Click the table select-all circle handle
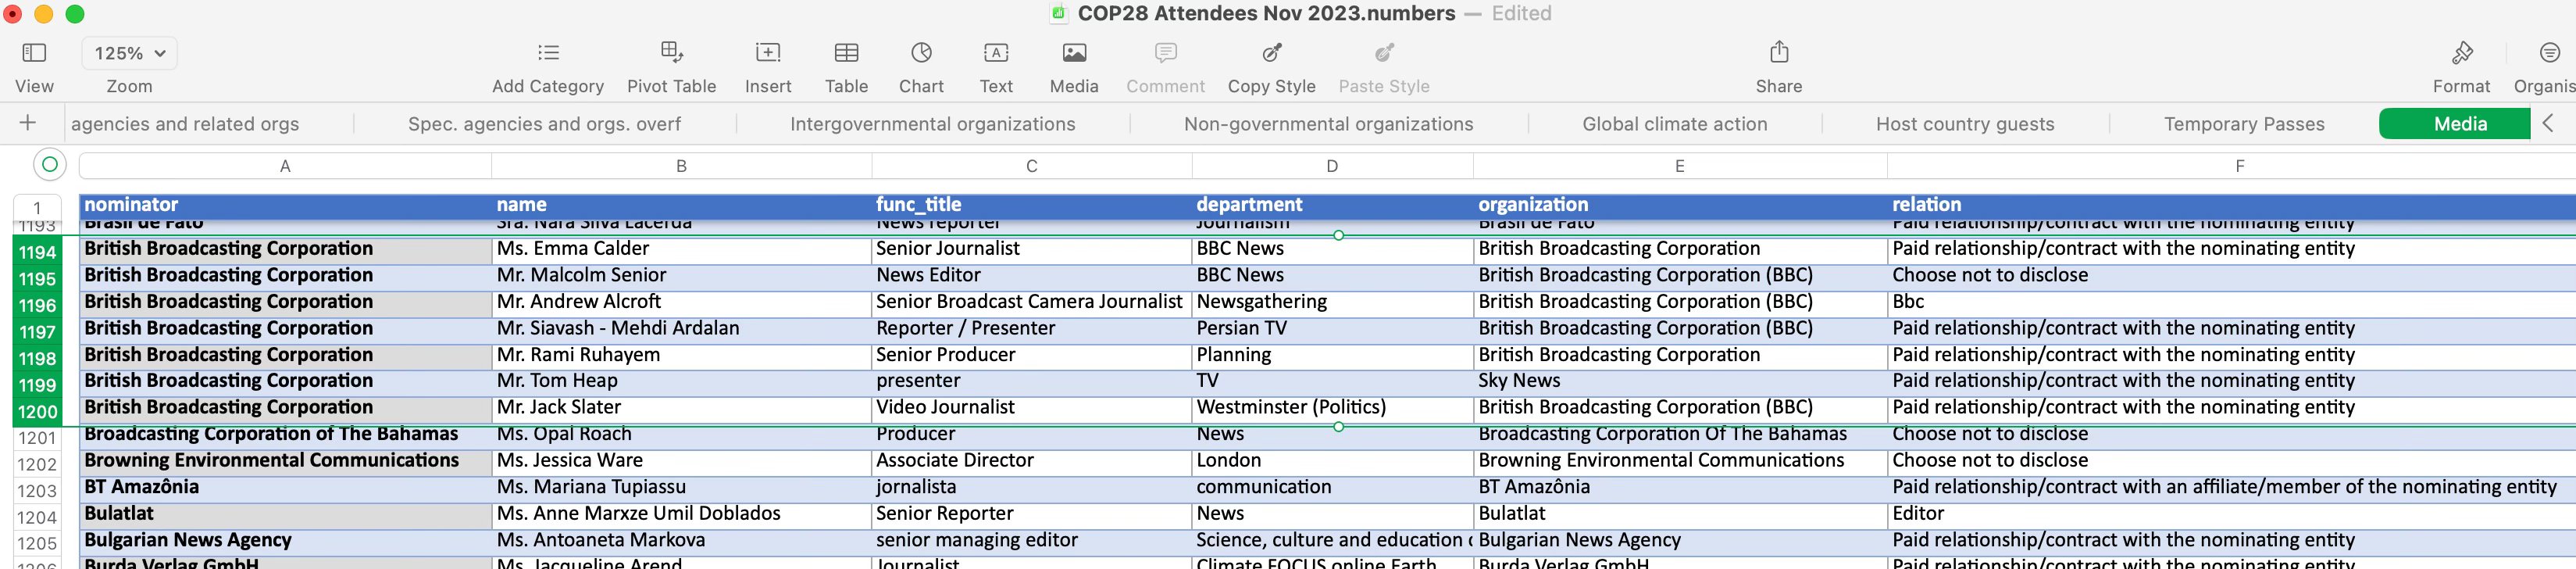This screenshot has height=569, width=2576. (x=49, y=164)
